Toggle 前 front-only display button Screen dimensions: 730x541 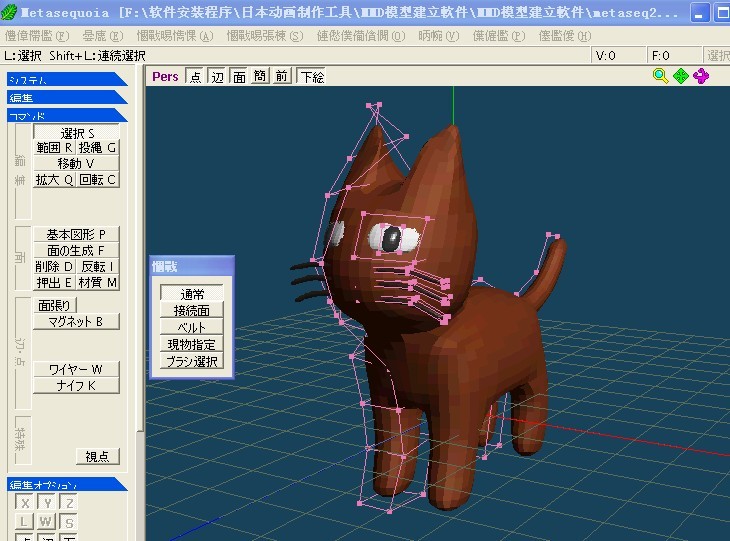point(282,76)
